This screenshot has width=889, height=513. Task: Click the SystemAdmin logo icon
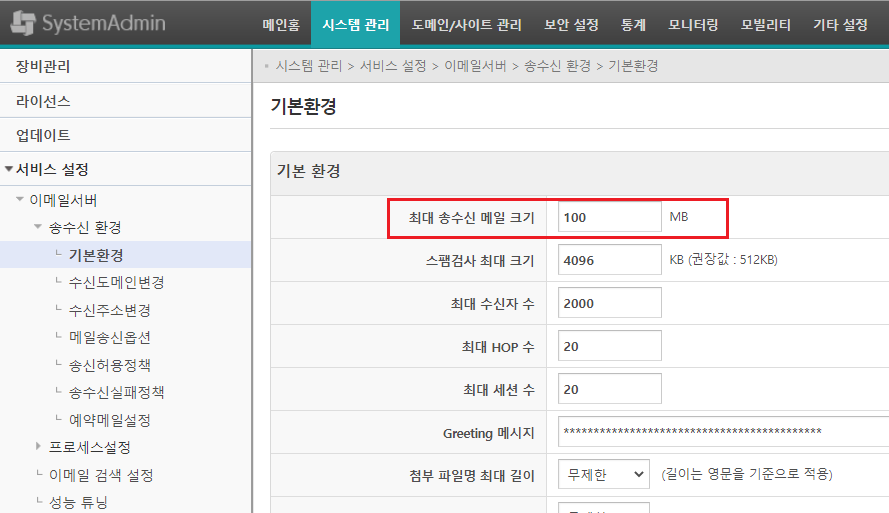22,23
